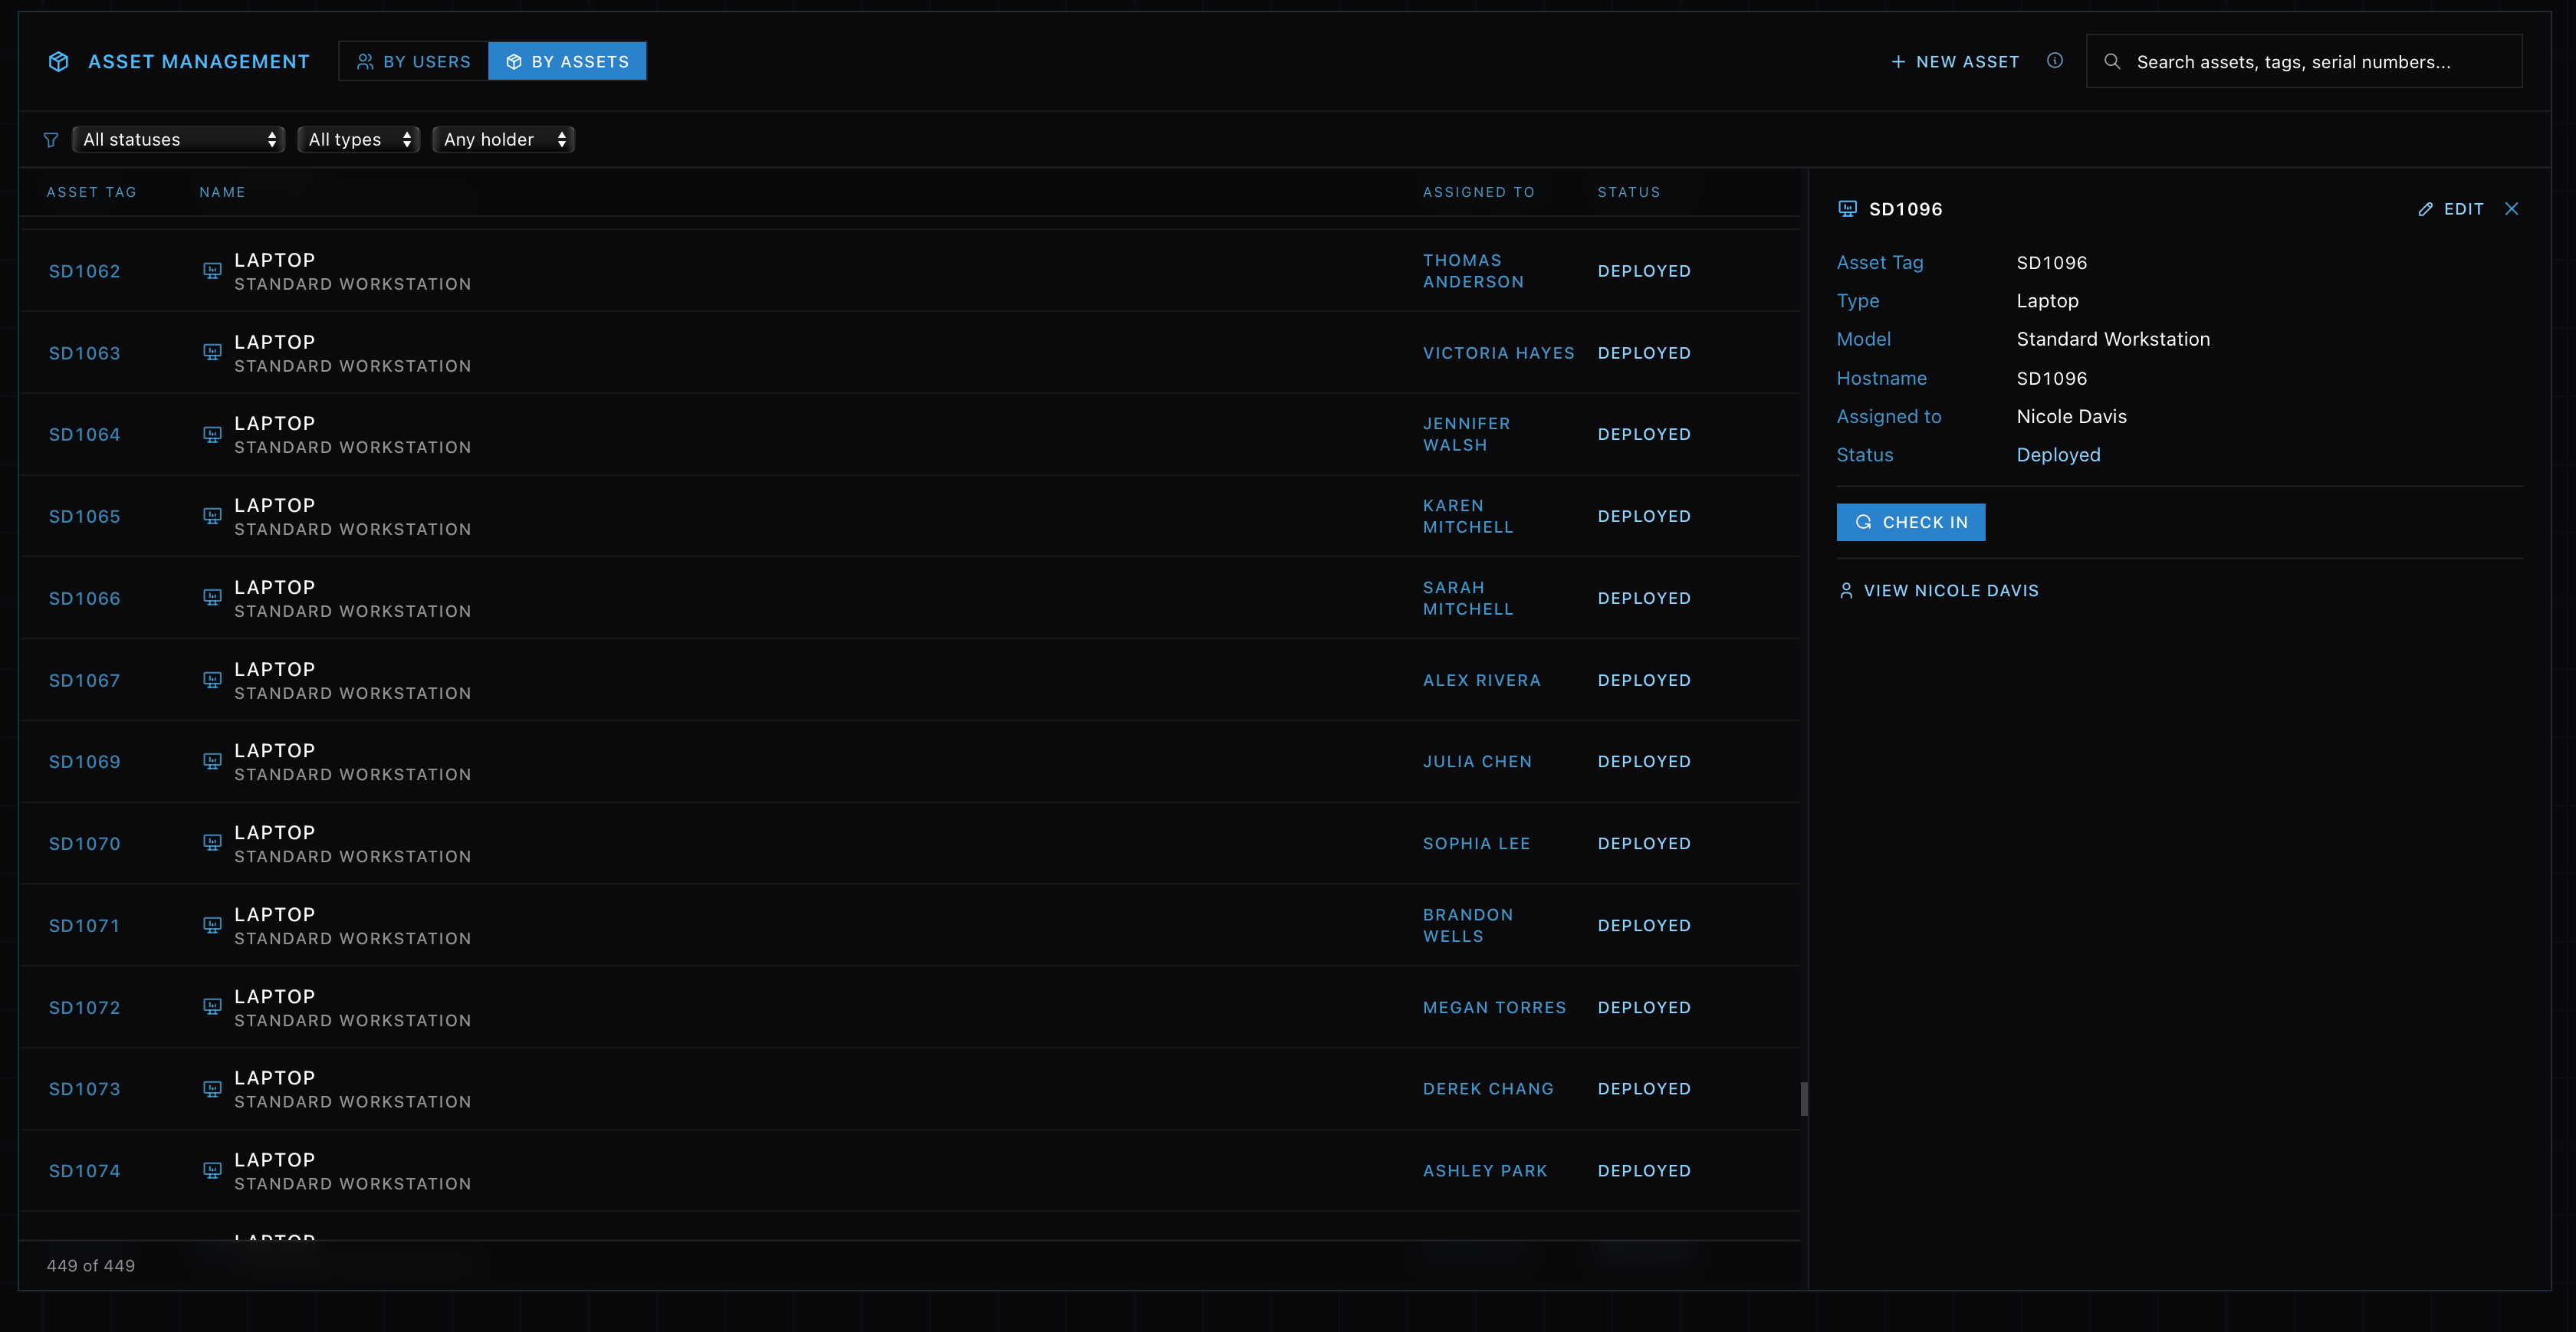Viewport: 2576px width, 1332px height.
Task: Click the laptop icon in row SD1064
Action: coord(212,435)
